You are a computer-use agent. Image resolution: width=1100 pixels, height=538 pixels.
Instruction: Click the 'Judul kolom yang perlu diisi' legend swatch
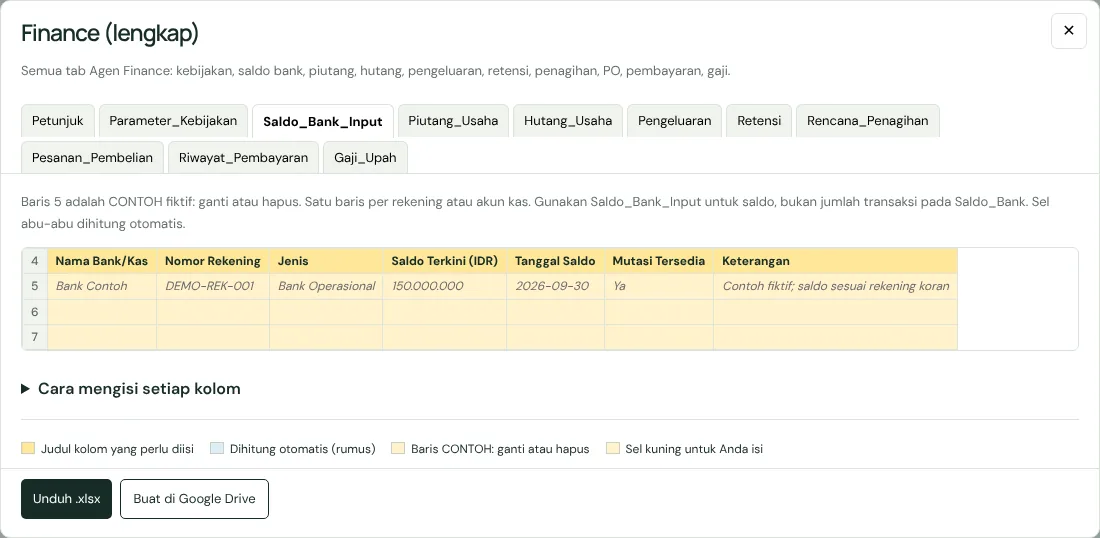(28, 448)
